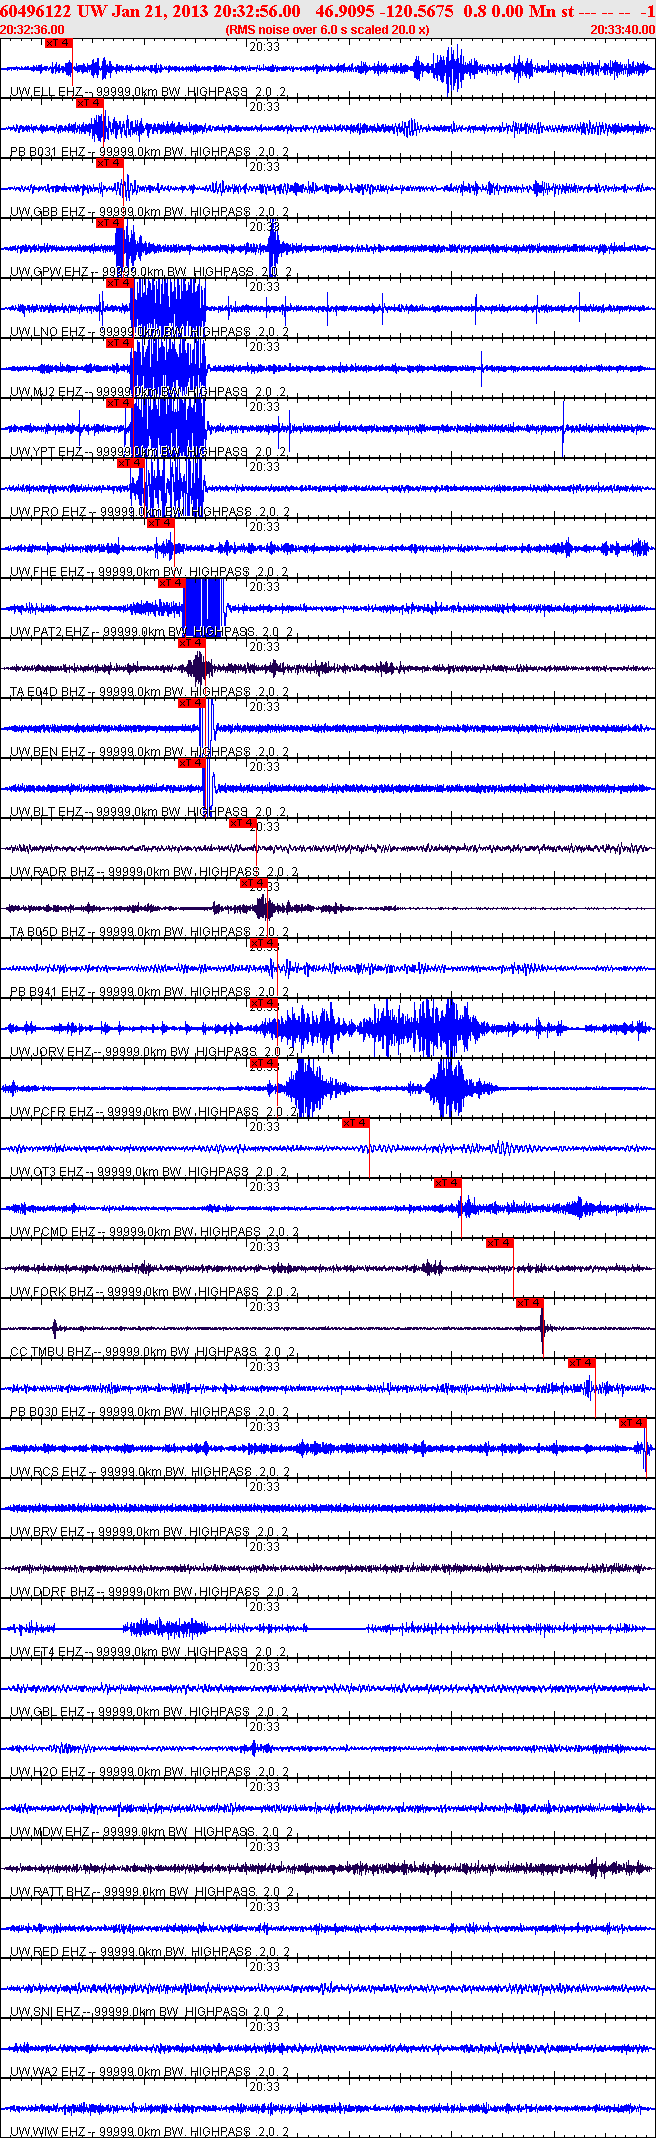The image size is (656, 2138).
Task: Select the UW.GBB EHZ station label
Action: pyautogui.click(x=48, y=212)
